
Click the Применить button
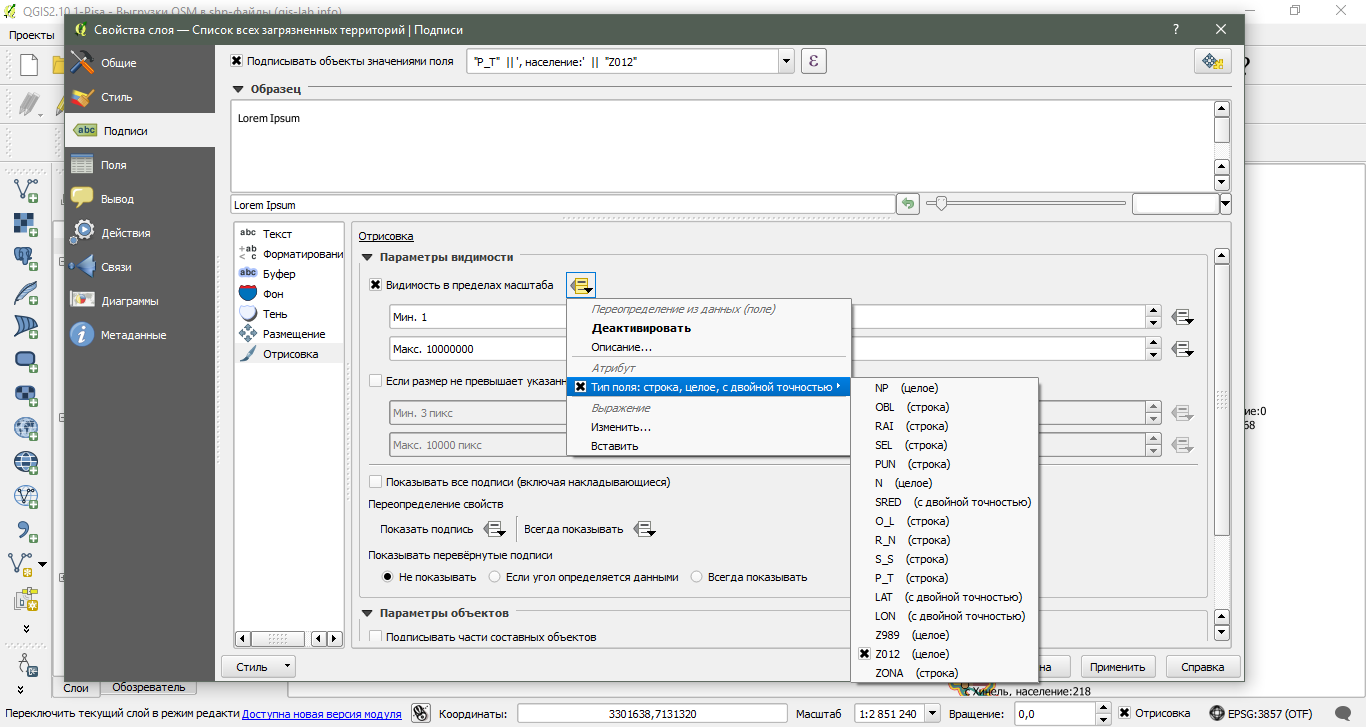1117,666
